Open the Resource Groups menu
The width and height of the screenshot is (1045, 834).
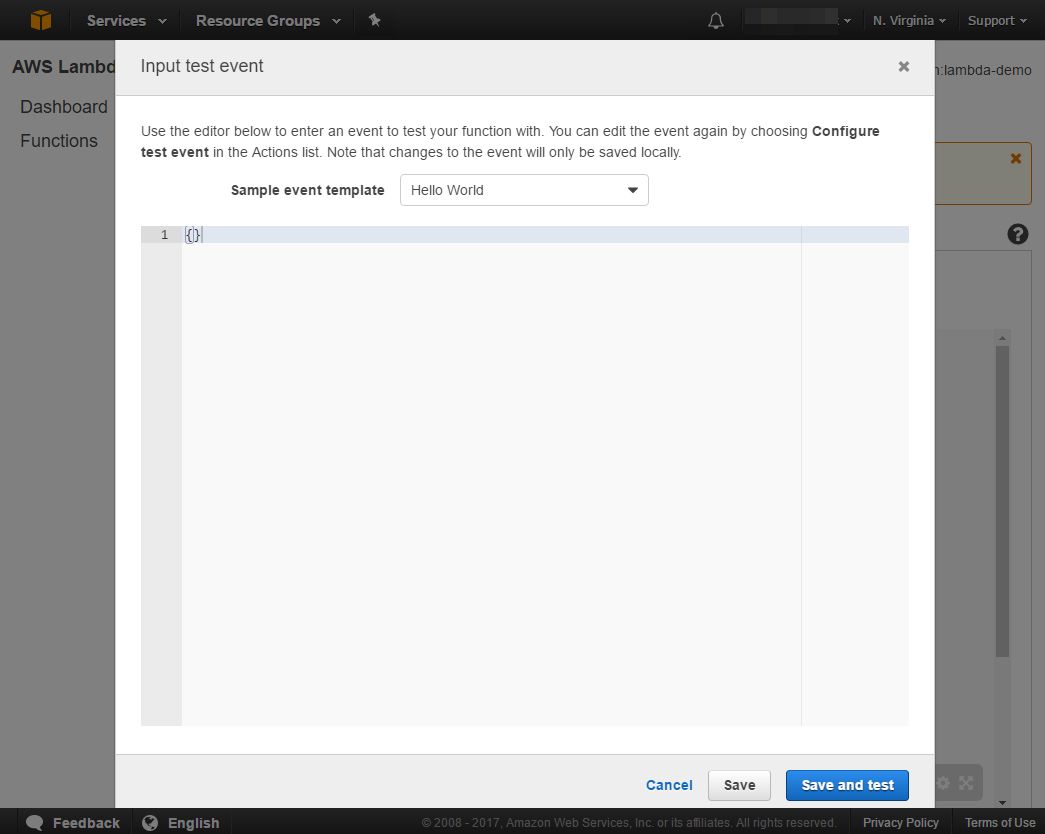click(x=268, y=21)
